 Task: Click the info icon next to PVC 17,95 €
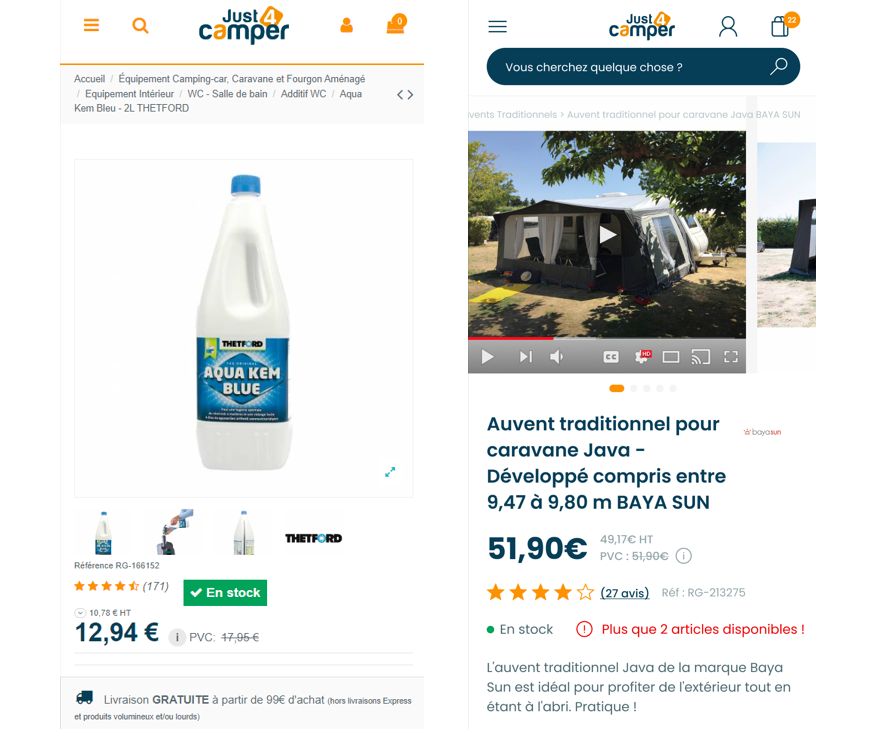pos(177,638)
